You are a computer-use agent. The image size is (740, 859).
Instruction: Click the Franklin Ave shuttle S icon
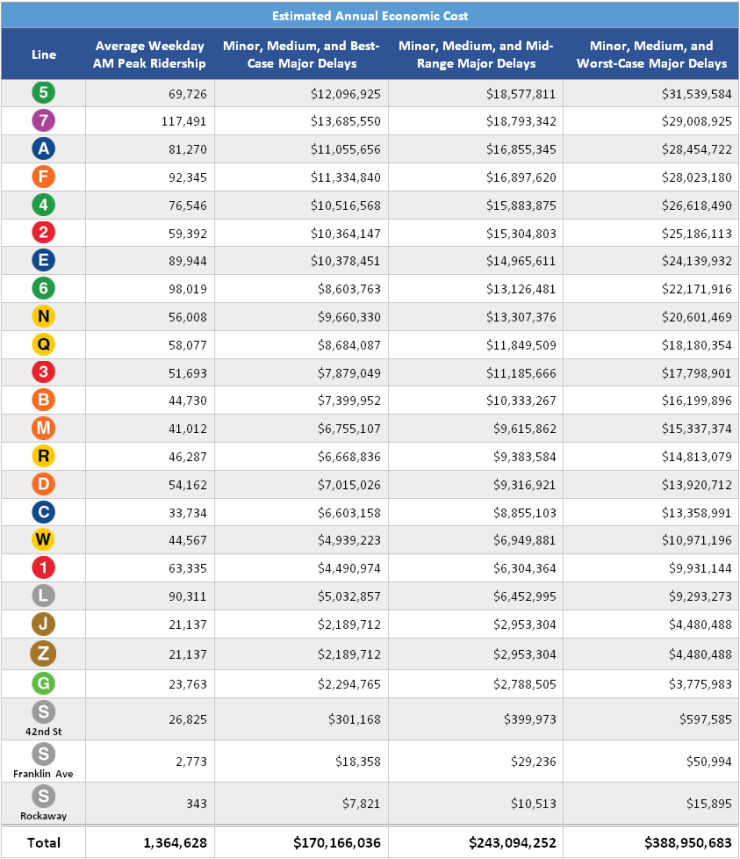coord(44,753)
